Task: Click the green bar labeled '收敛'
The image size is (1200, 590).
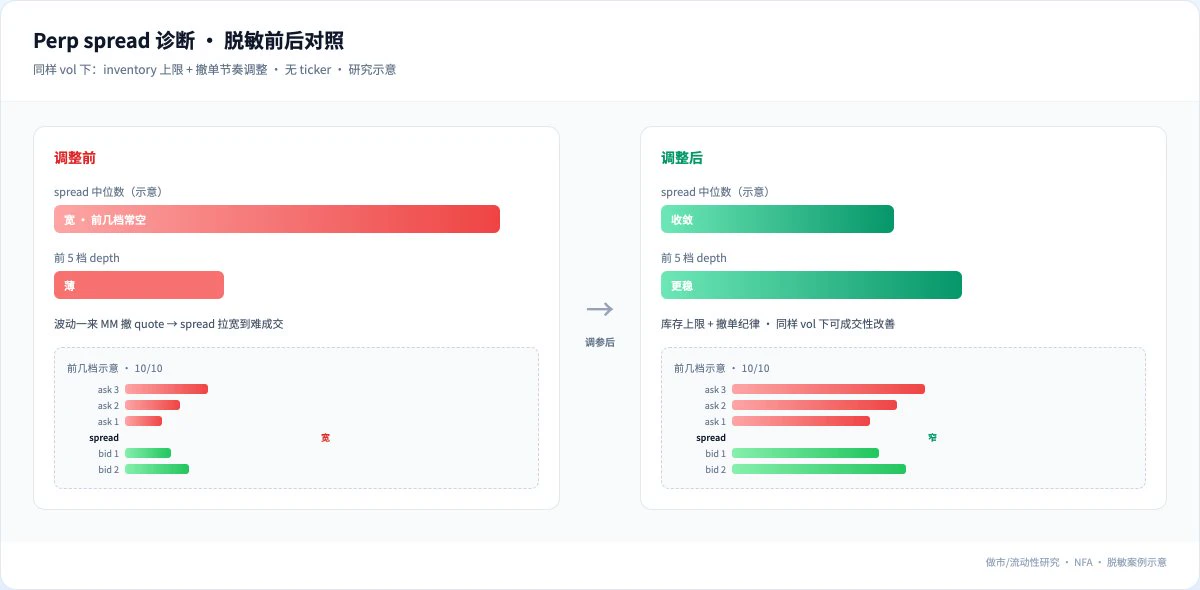Action: coord(777,219)
